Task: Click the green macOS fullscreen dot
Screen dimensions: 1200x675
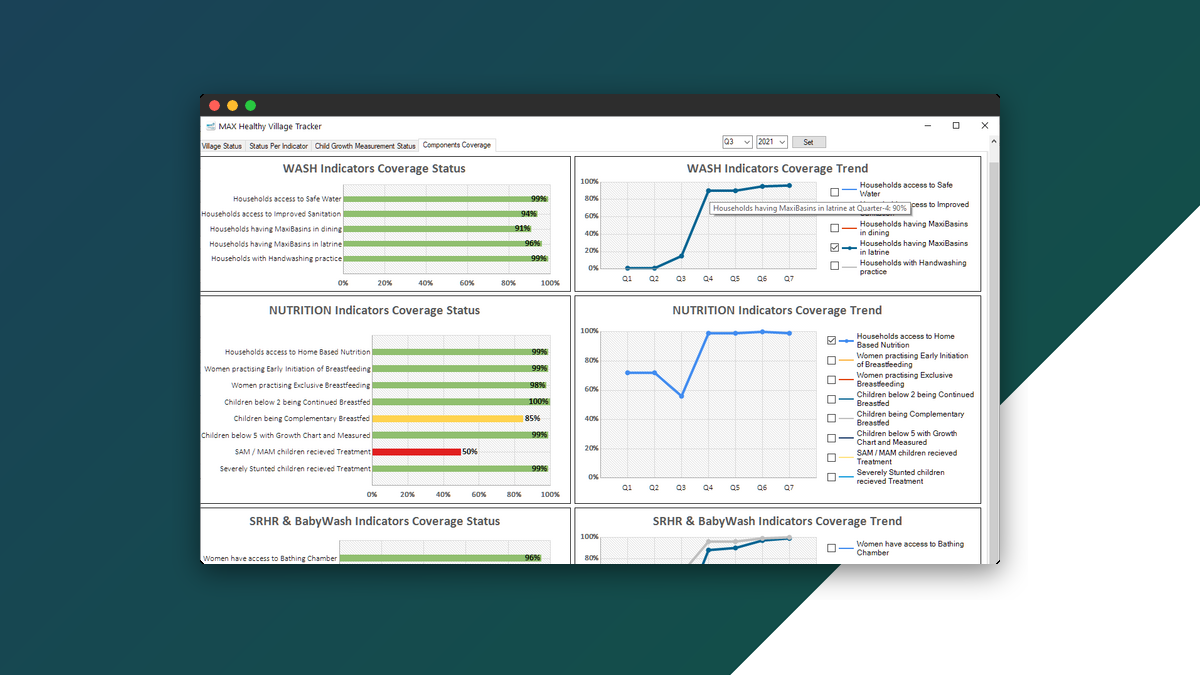Action: click(250, 105)
